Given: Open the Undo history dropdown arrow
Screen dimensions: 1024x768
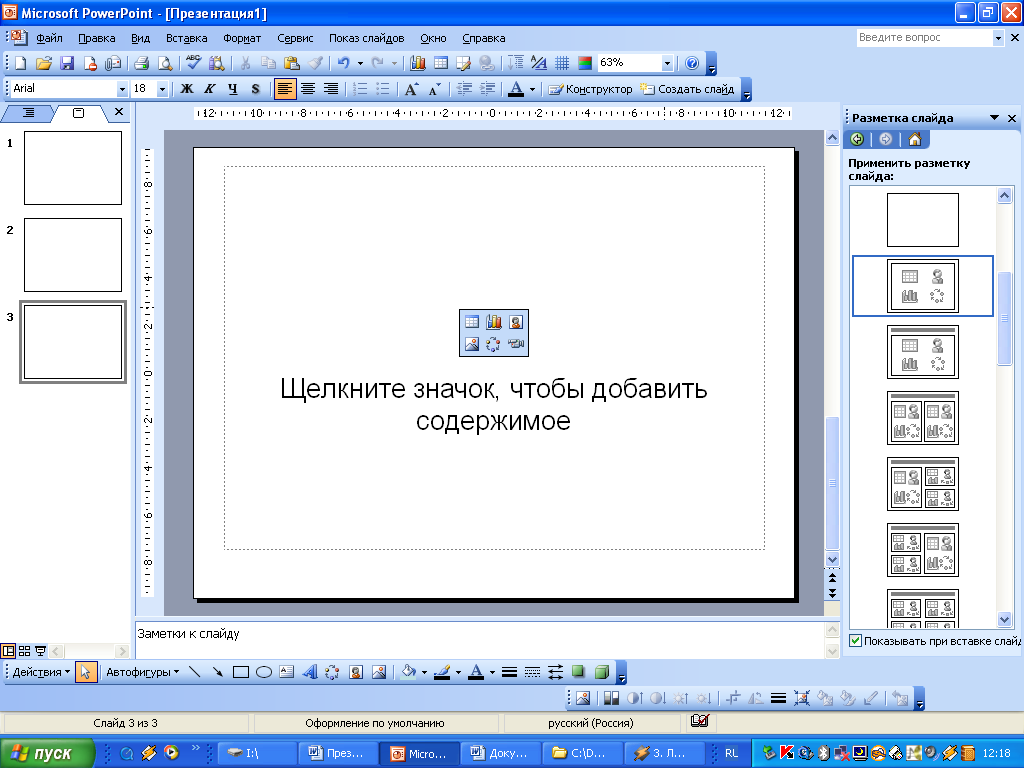Looking at the screenshot, I should point(360,63).
